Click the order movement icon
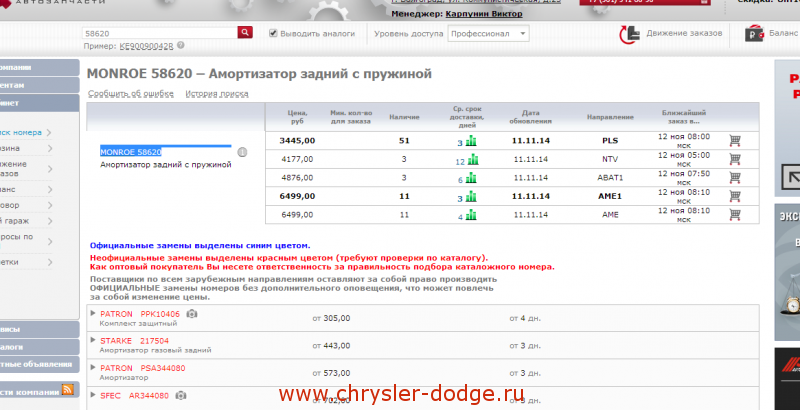 point(629,34)
